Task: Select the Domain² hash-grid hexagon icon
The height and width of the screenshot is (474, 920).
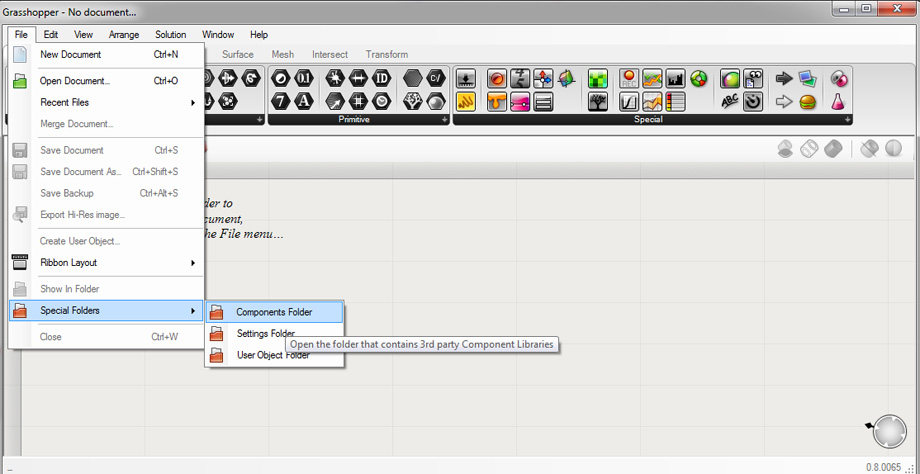Action: tap(358, 101)
